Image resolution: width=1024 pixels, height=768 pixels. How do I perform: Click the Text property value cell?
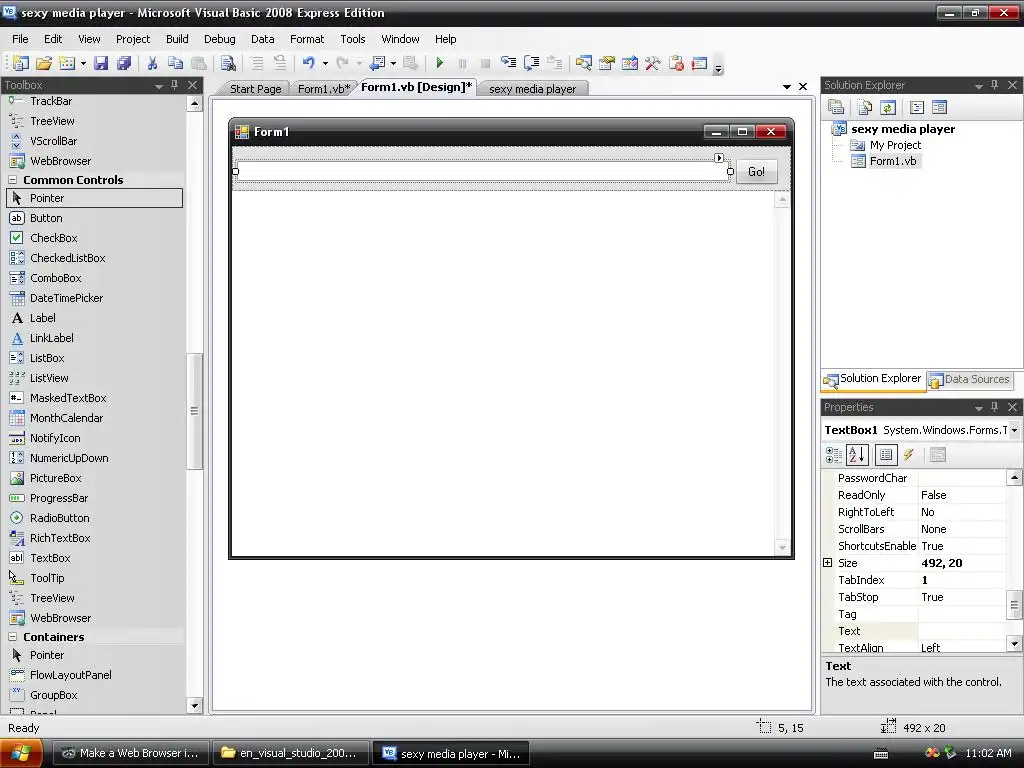click(961, 631)
